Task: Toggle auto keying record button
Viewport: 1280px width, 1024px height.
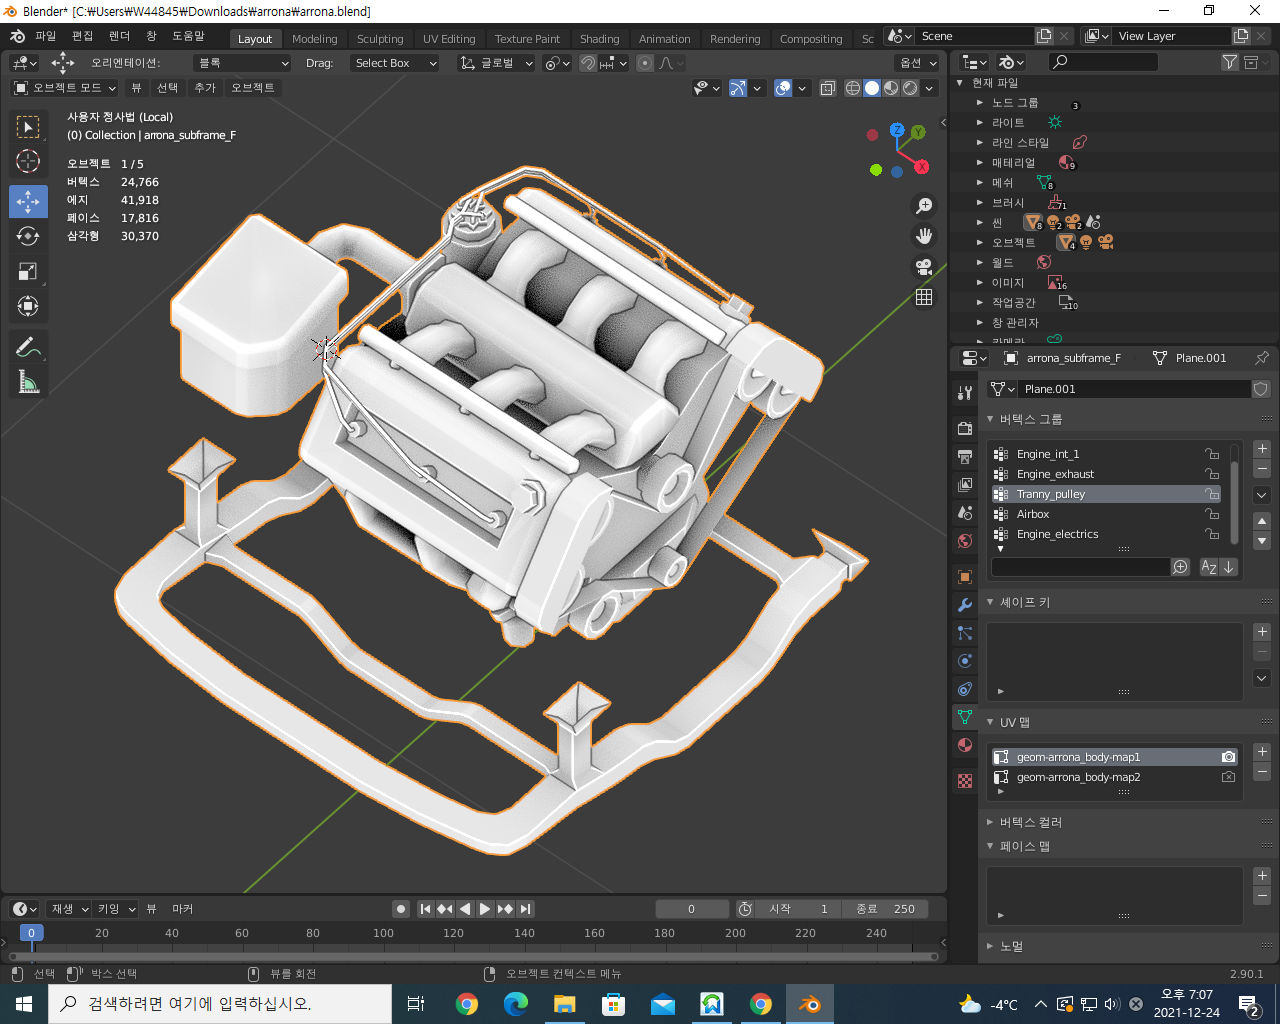Action: (x=401, y=909)
